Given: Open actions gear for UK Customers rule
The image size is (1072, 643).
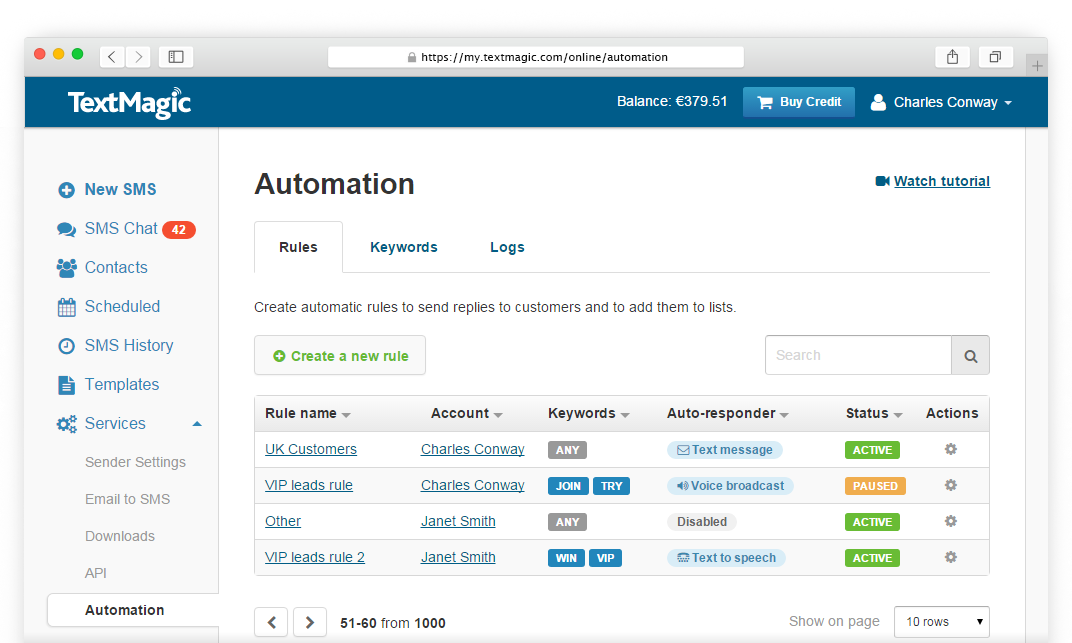Looking at the screenshot, I should [950, 449].
